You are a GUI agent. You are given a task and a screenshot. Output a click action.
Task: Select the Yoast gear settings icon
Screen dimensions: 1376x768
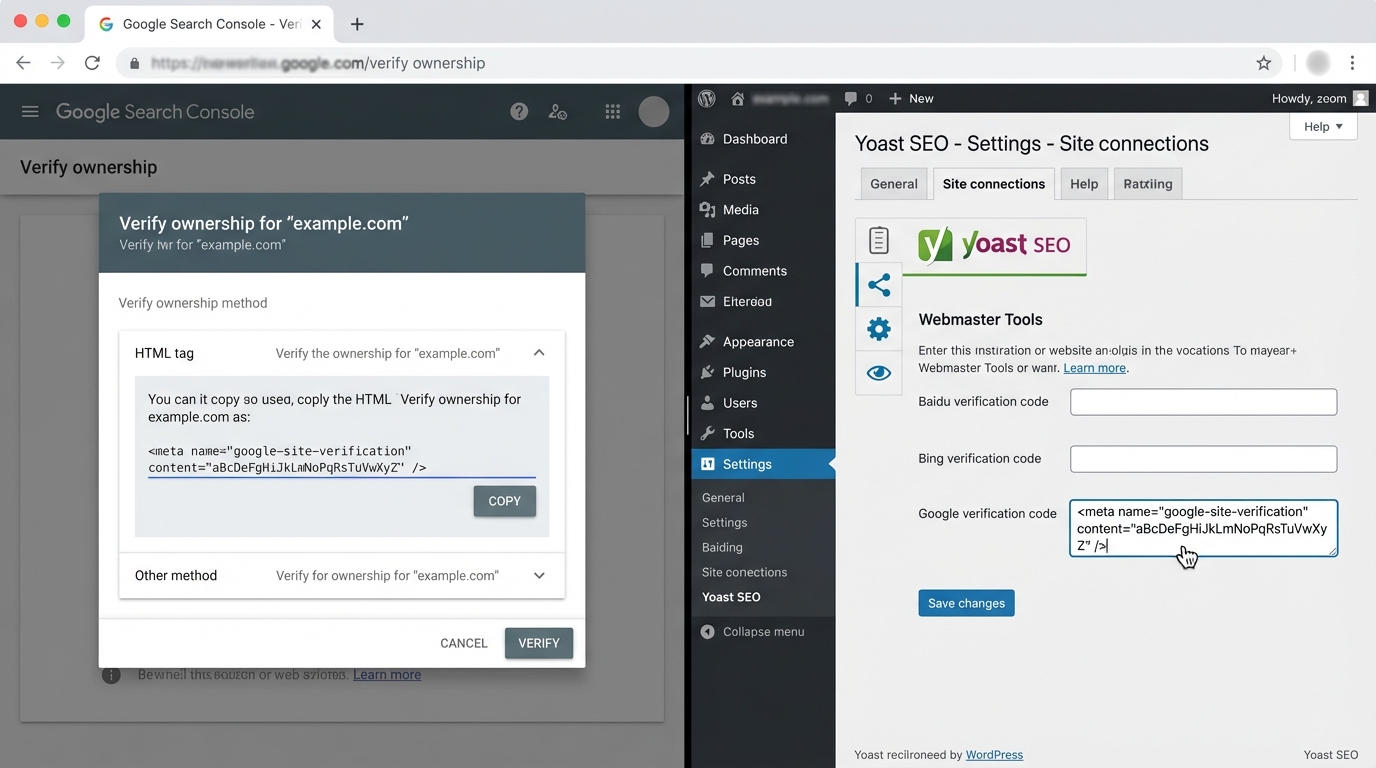[x=878, y=328]
